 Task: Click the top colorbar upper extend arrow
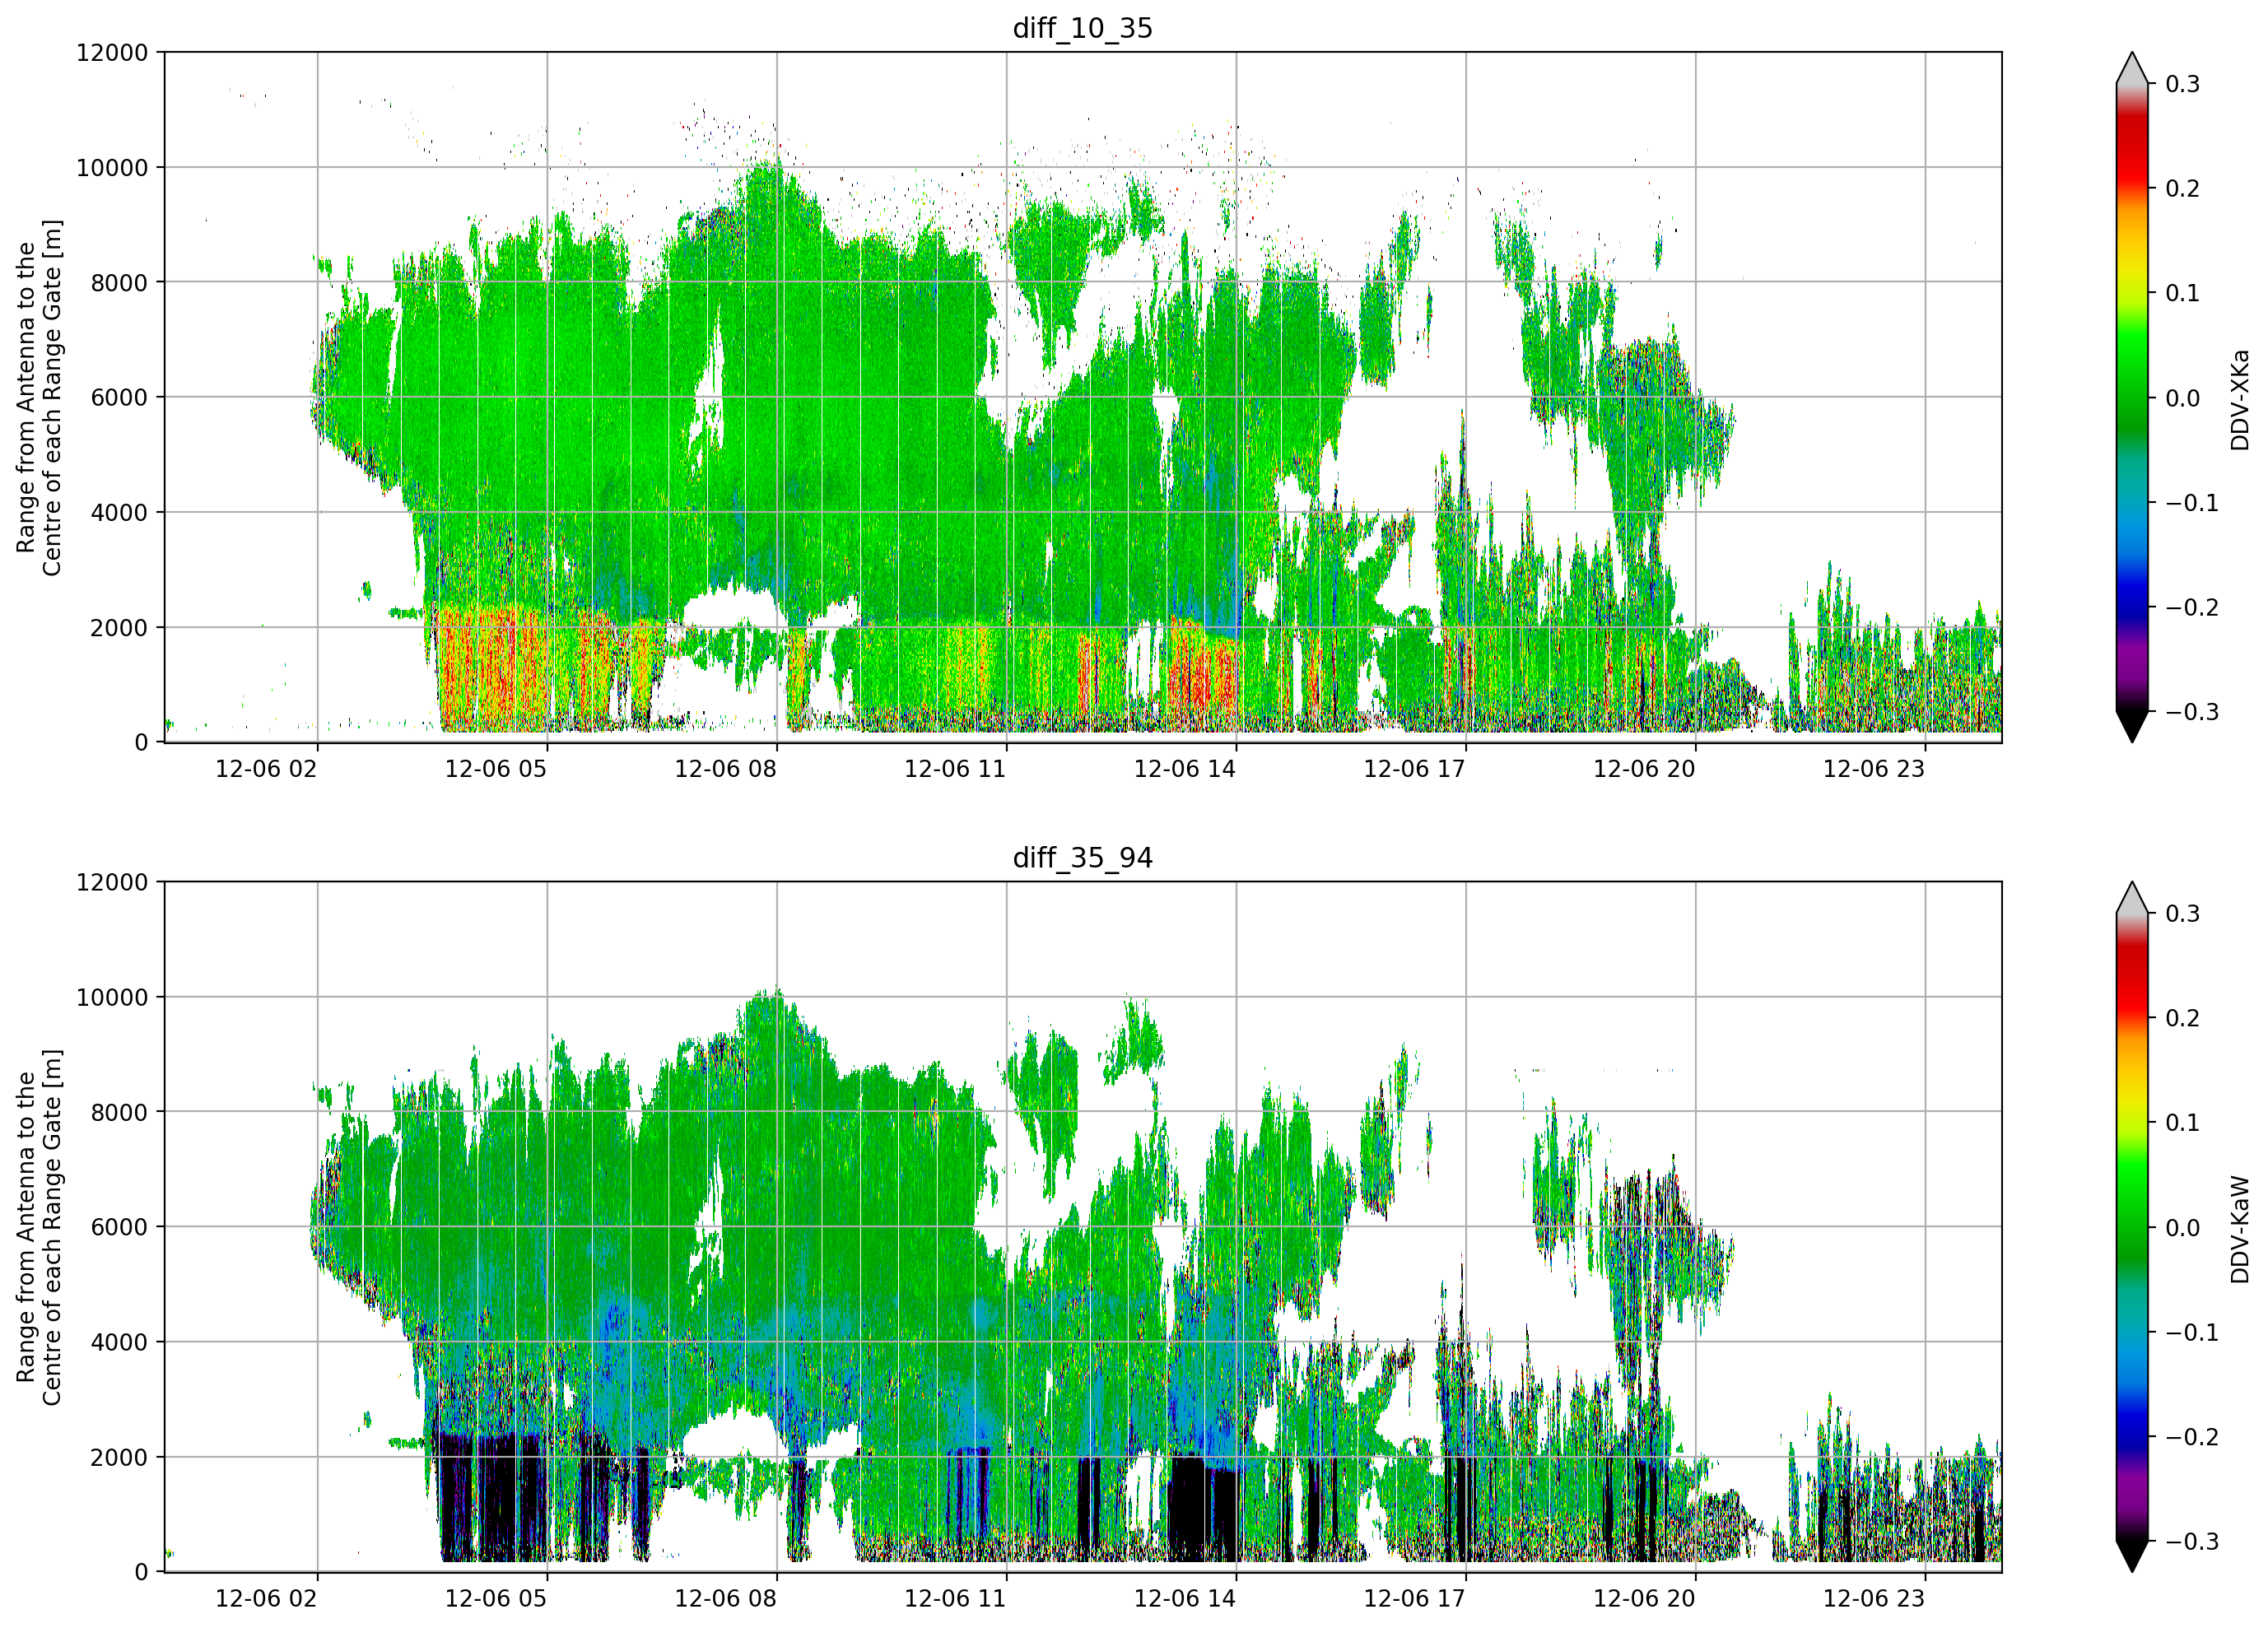point(2132,68)
